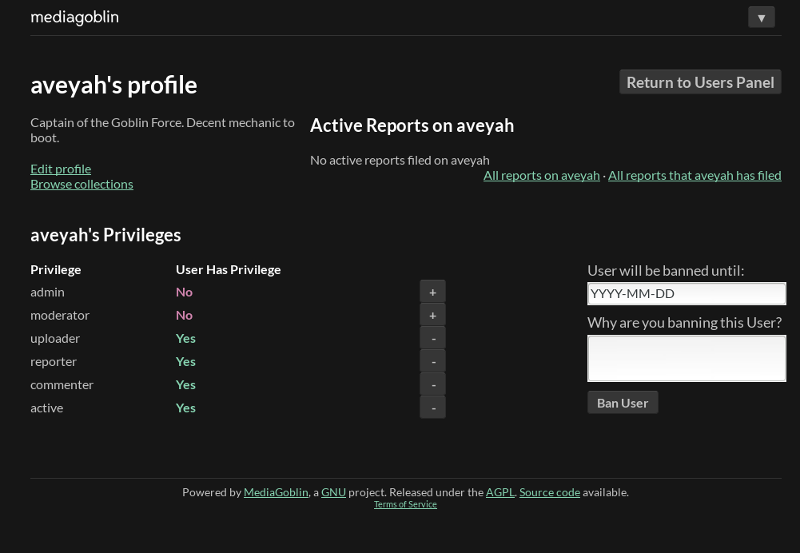Click the 'User will be banned until:' label
800x553 pixels.
pyautogui.click(x=665, y=270)
